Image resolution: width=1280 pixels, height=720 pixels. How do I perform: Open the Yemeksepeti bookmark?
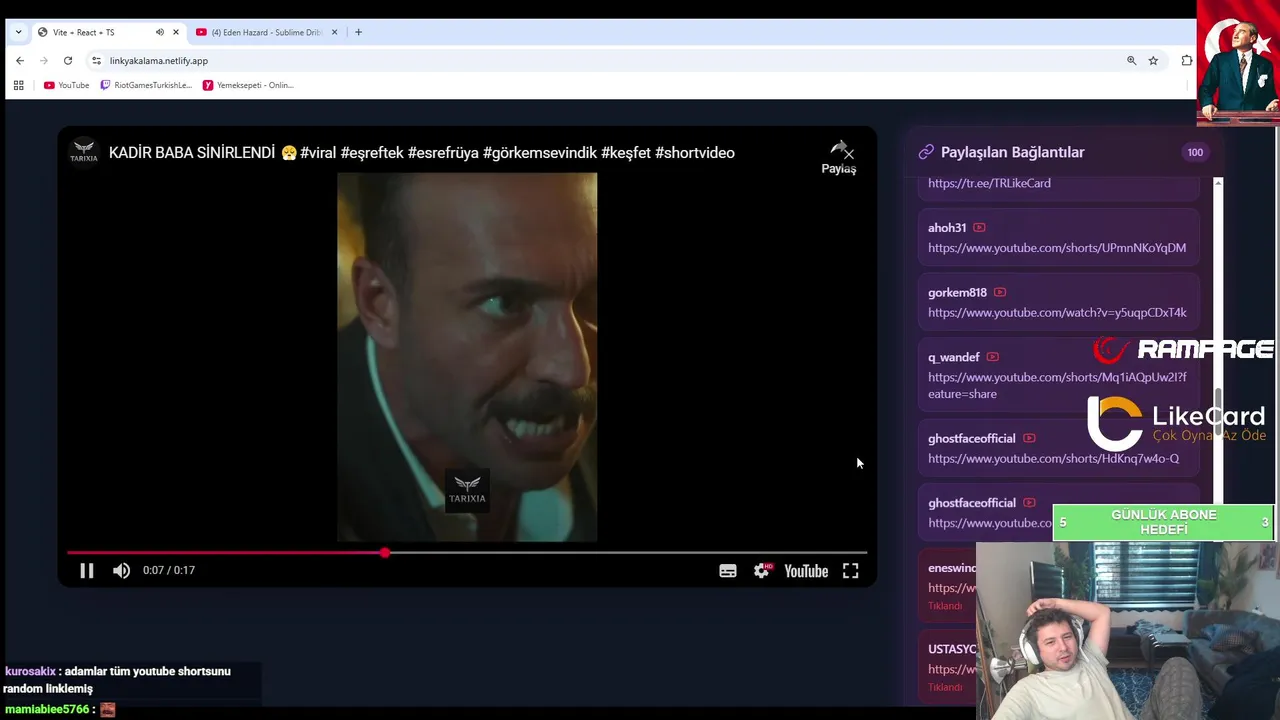point(248,85)
